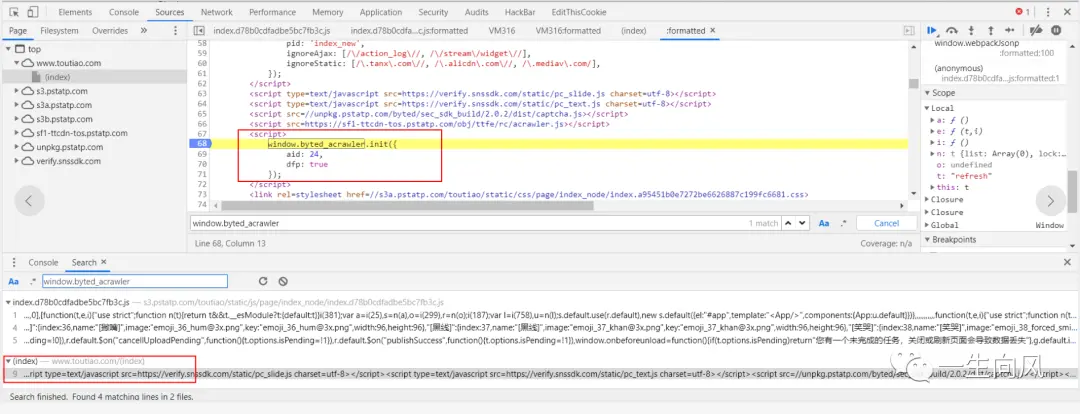The image size is (1080, 414).
Task: Toggle regex in editor find bar
Action: click(x=843, y=223)
